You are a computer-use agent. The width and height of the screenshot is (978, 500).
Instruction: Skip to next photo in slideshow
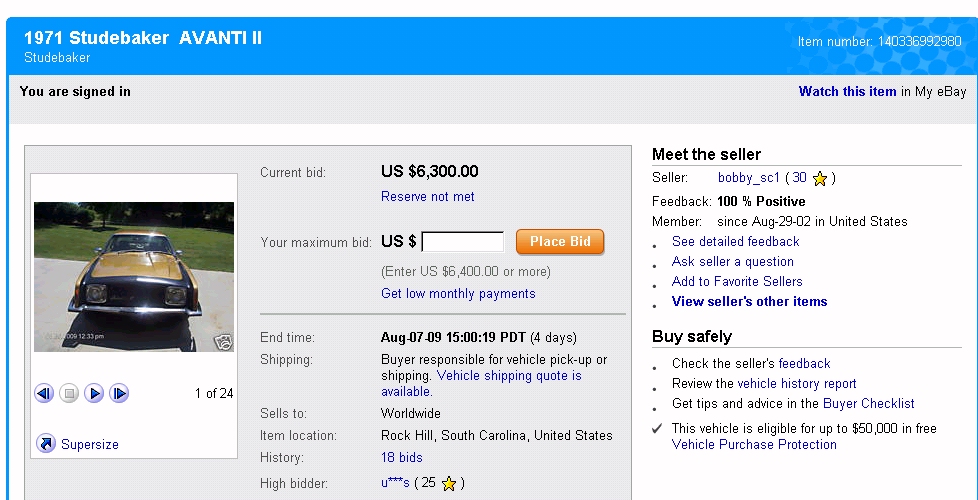[119, 394]
